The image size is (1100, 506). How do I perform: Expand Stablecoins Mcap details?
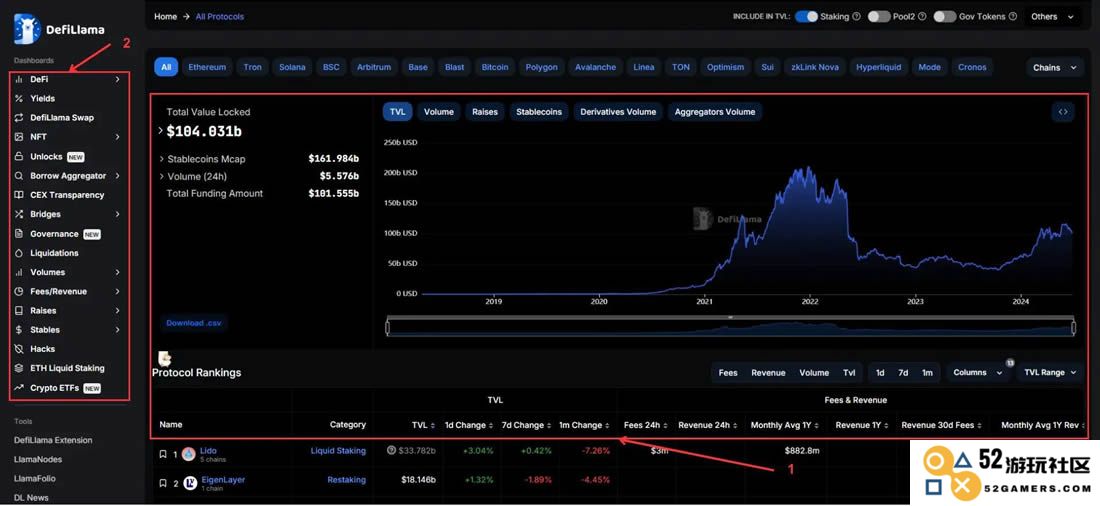pyautogui.click(x=161, y=159)
